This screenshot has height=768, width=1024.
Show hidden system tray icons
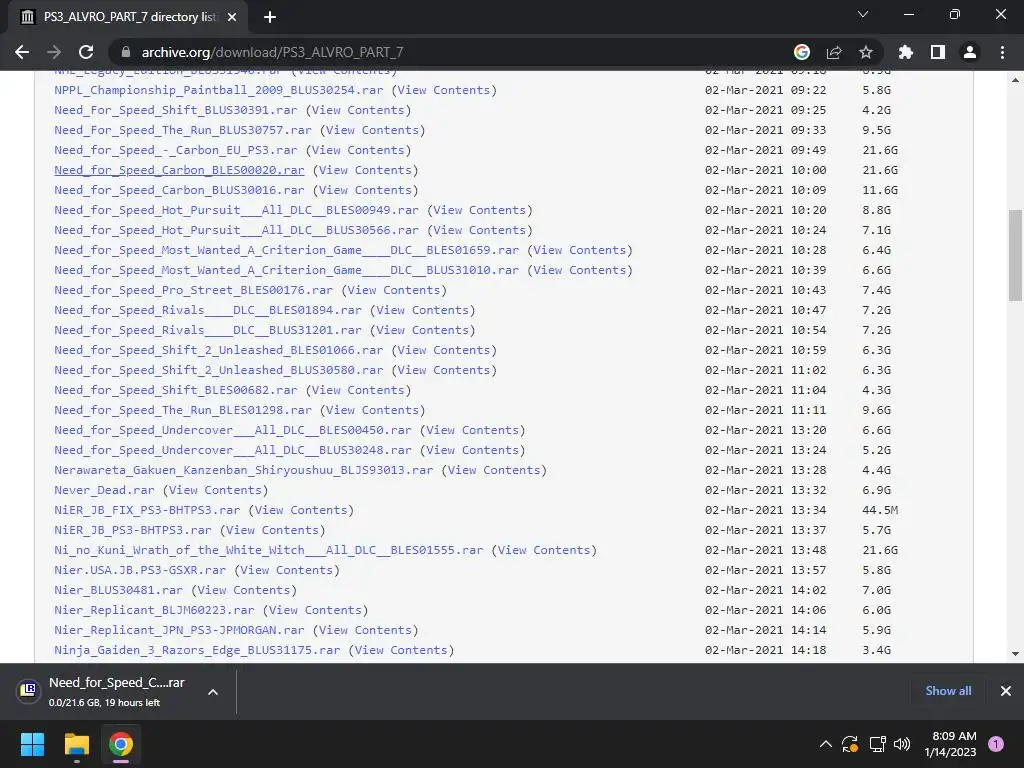point(825,744)
